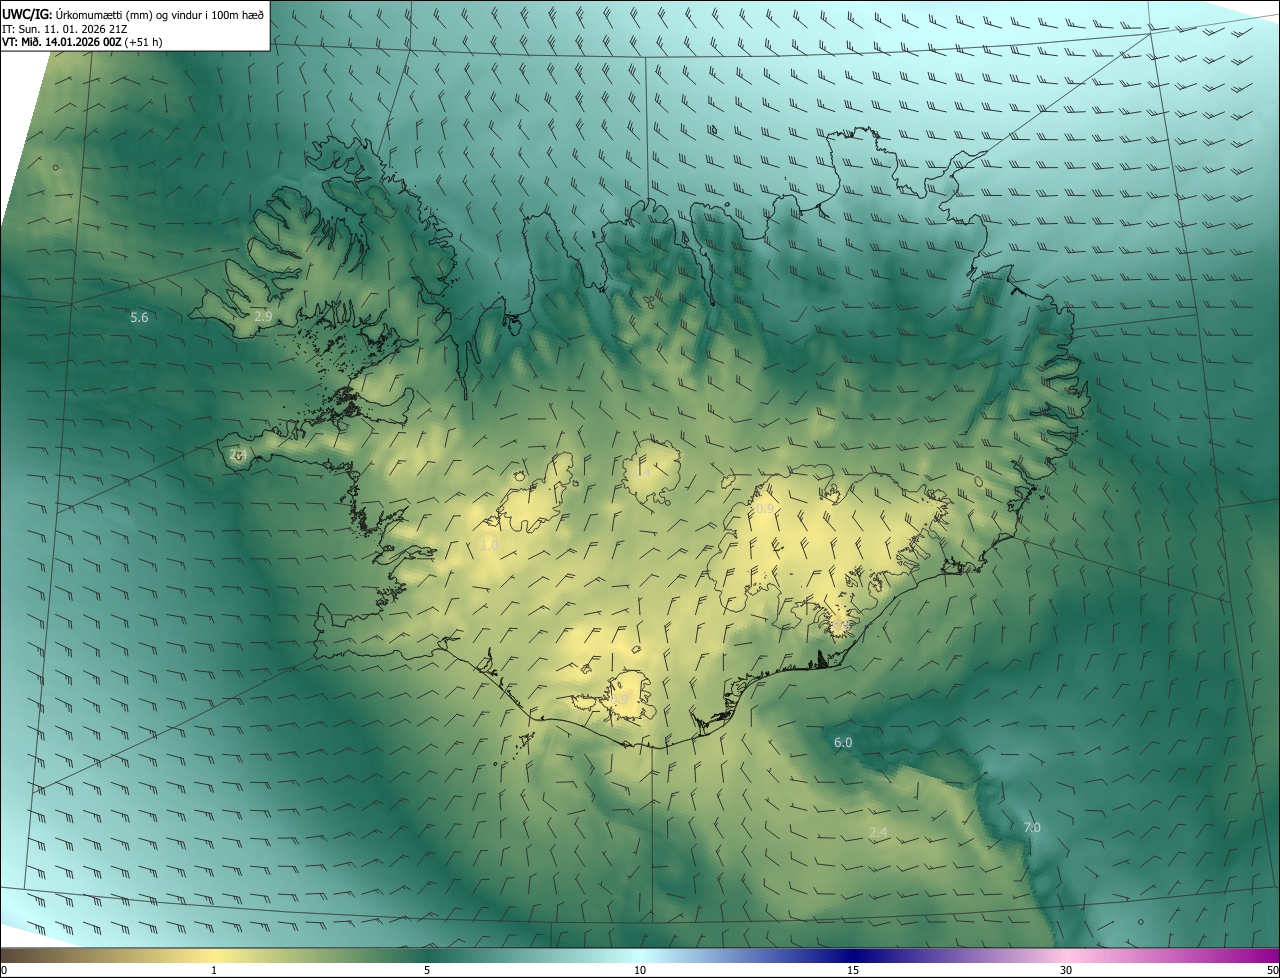Click the 2.4 label on the western peninsula tip
Viewport: 1280px width, 978px height.
pos(238,454)
